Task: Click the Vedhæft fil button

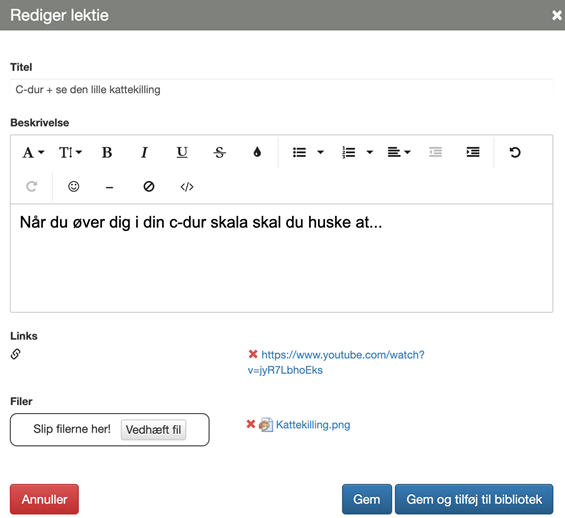Action: pyautogui.click(x=154, y=429)
